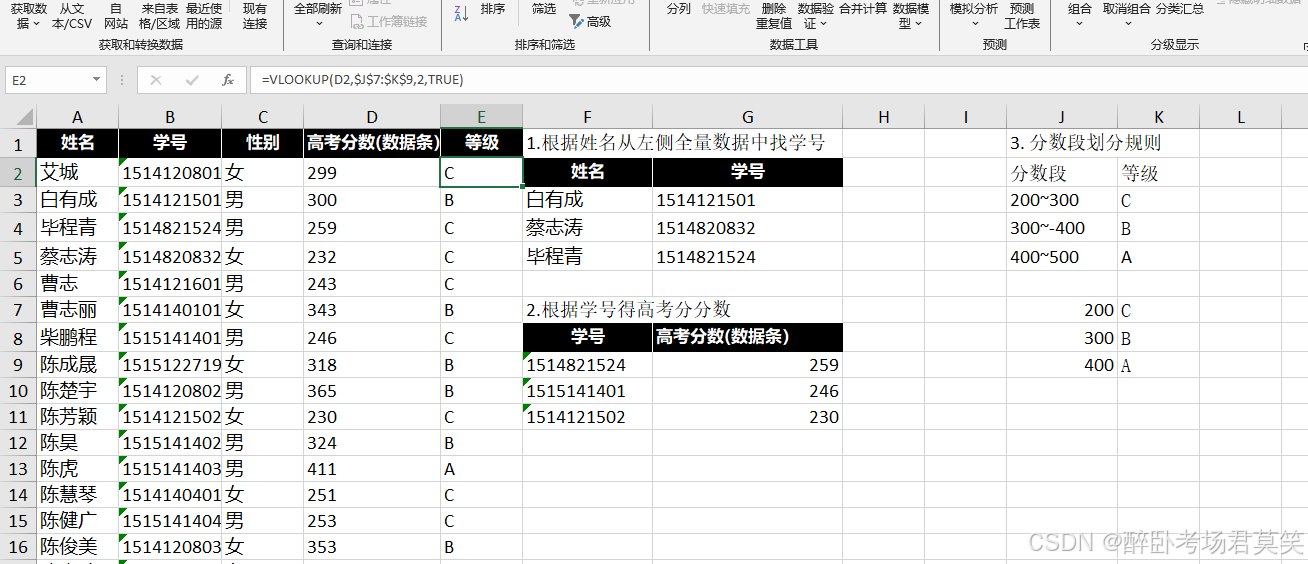Click the heading 1.根据姓名从左侧全量数据中找学号

point(676,143)
